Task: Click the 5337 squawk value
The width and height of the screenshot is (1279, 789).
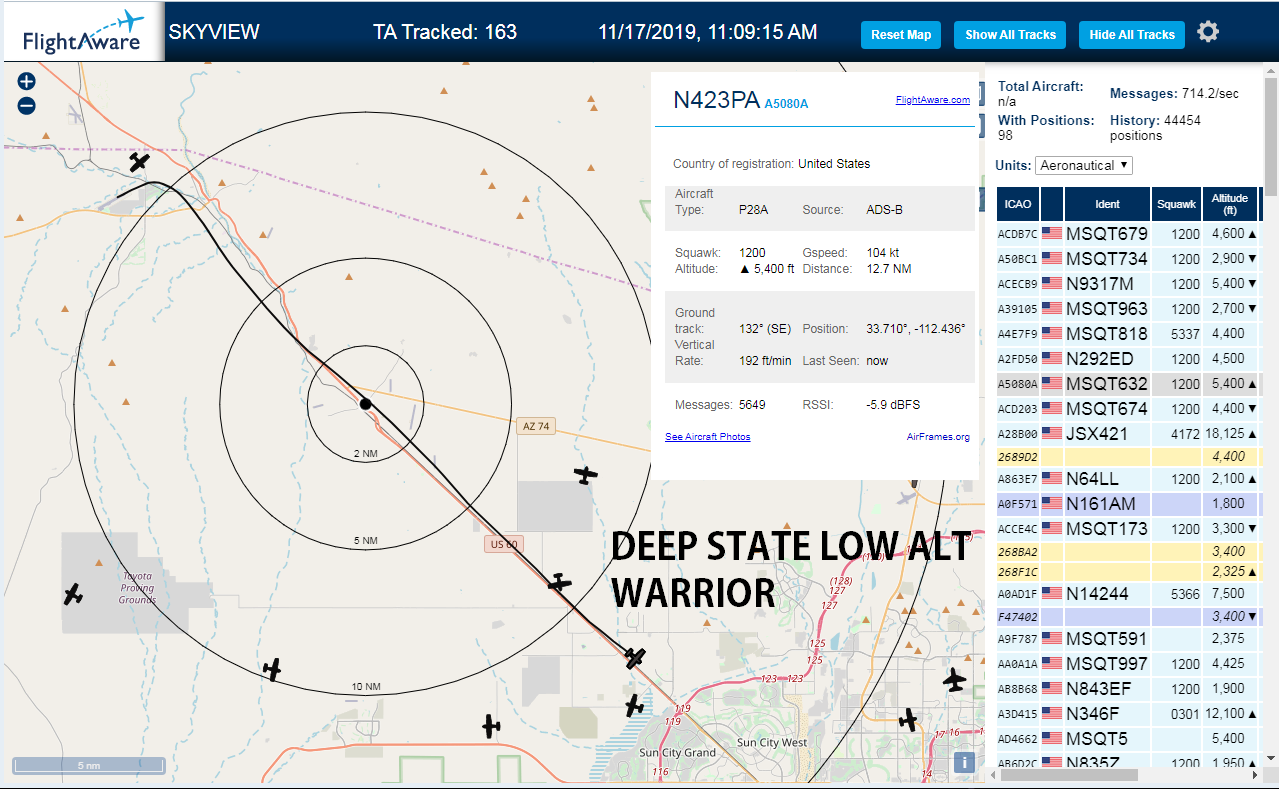Action: tap(1185, 334)
